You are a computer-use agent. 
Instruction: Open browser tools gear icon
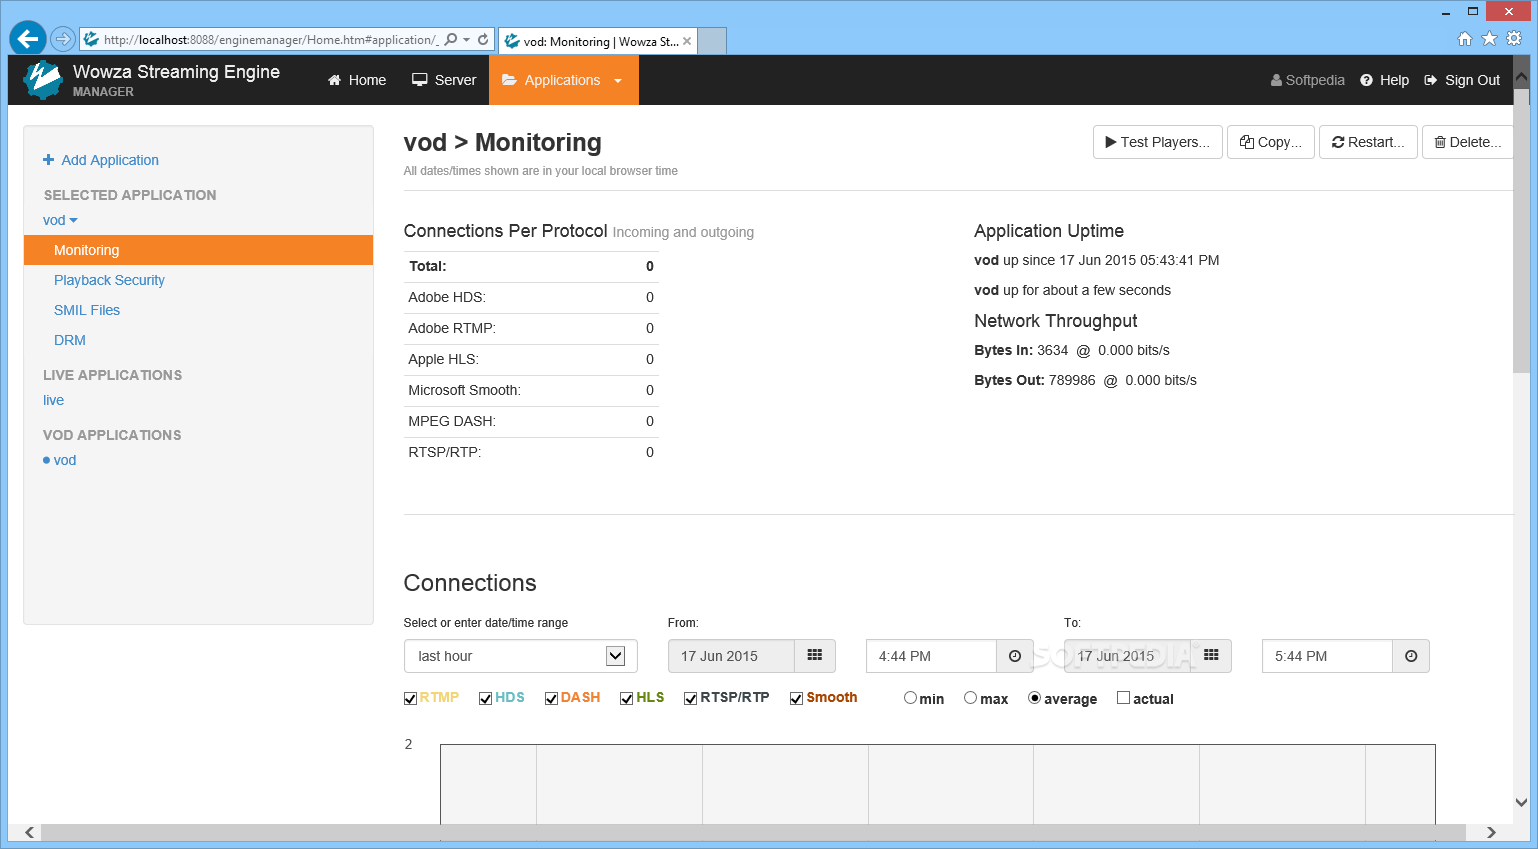(x=1514, y=39)
